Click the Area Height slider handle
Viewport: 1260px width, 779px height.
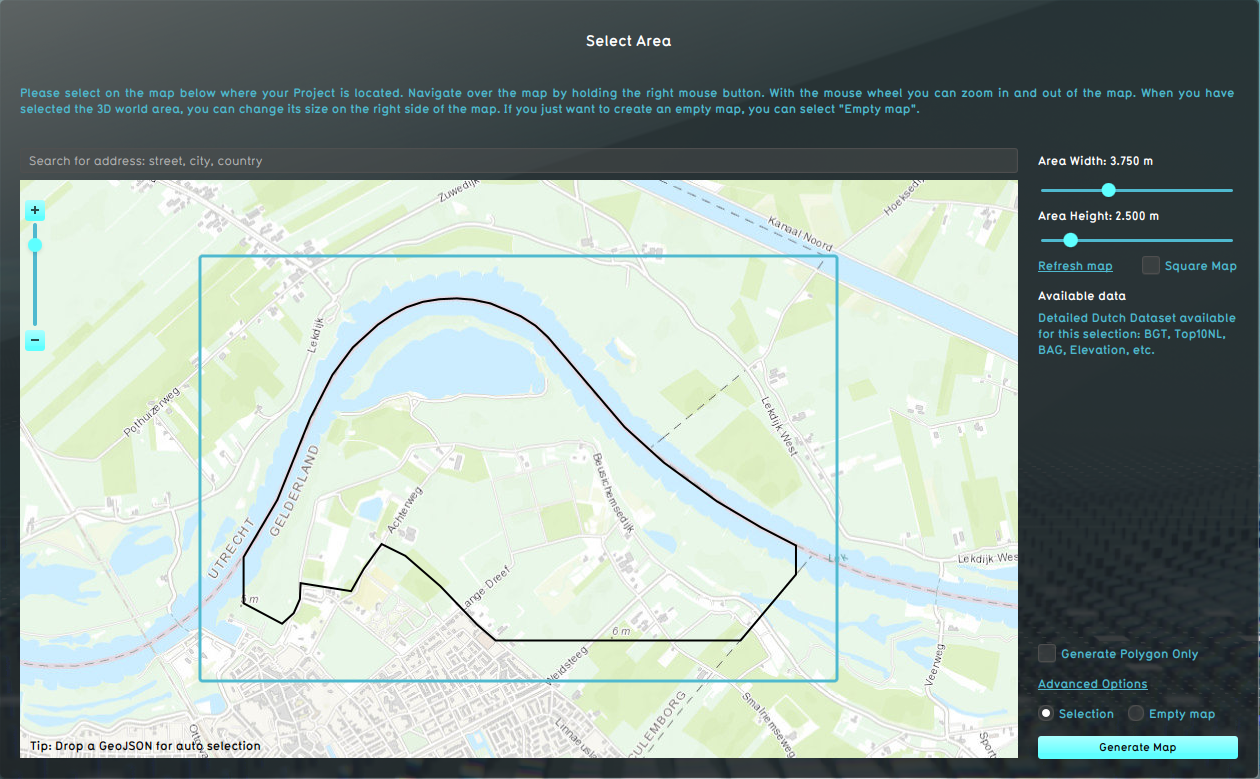(1070, 240)
